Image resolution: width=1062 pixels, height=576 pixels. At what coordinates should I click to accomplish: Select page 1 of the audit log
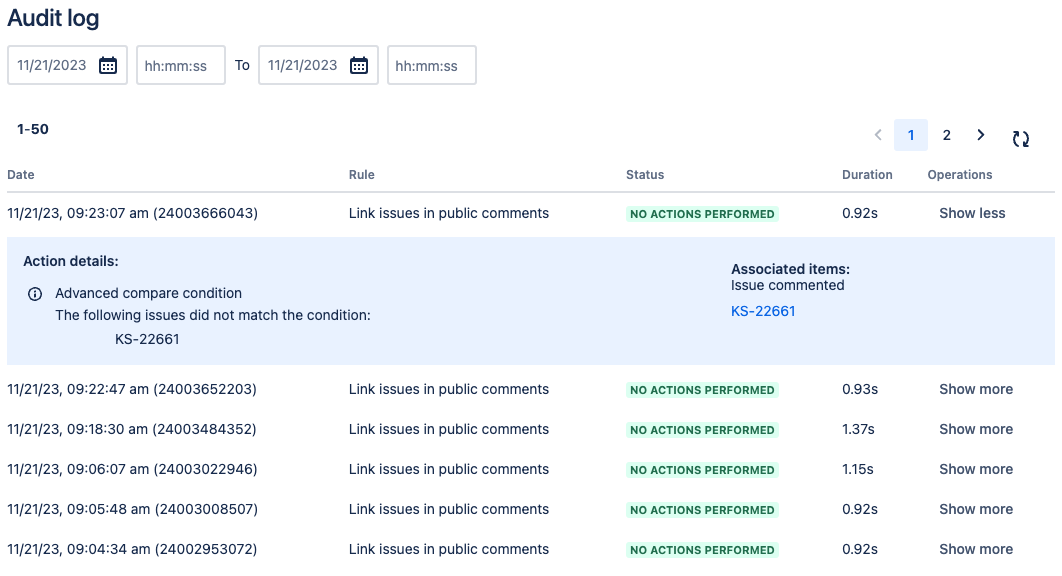coord(911,135)
